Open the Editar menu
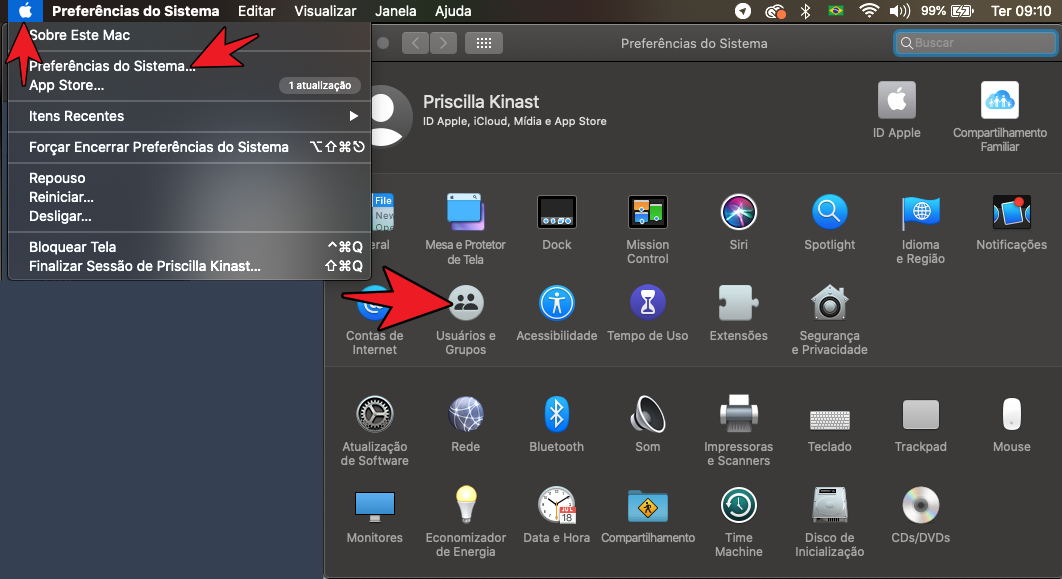The image size is (1062, 579). tap(257, 11)
